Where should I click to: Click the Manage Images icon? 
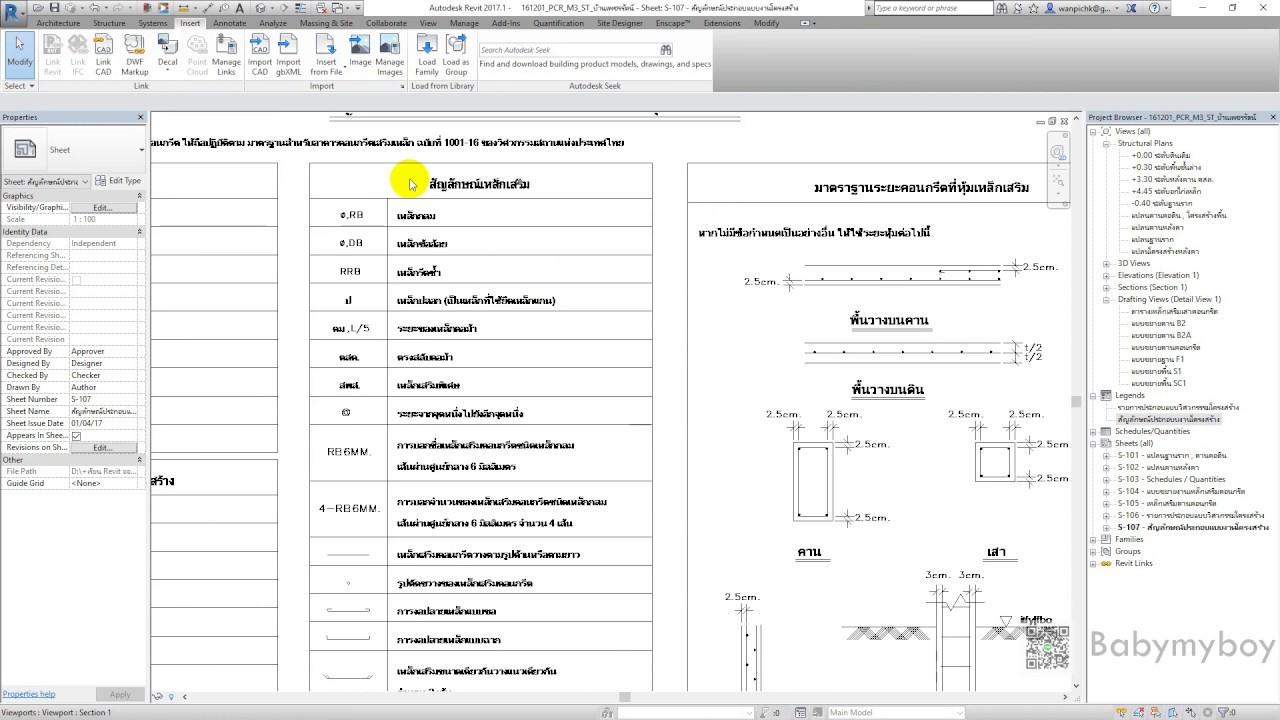(x=390, y=55)
